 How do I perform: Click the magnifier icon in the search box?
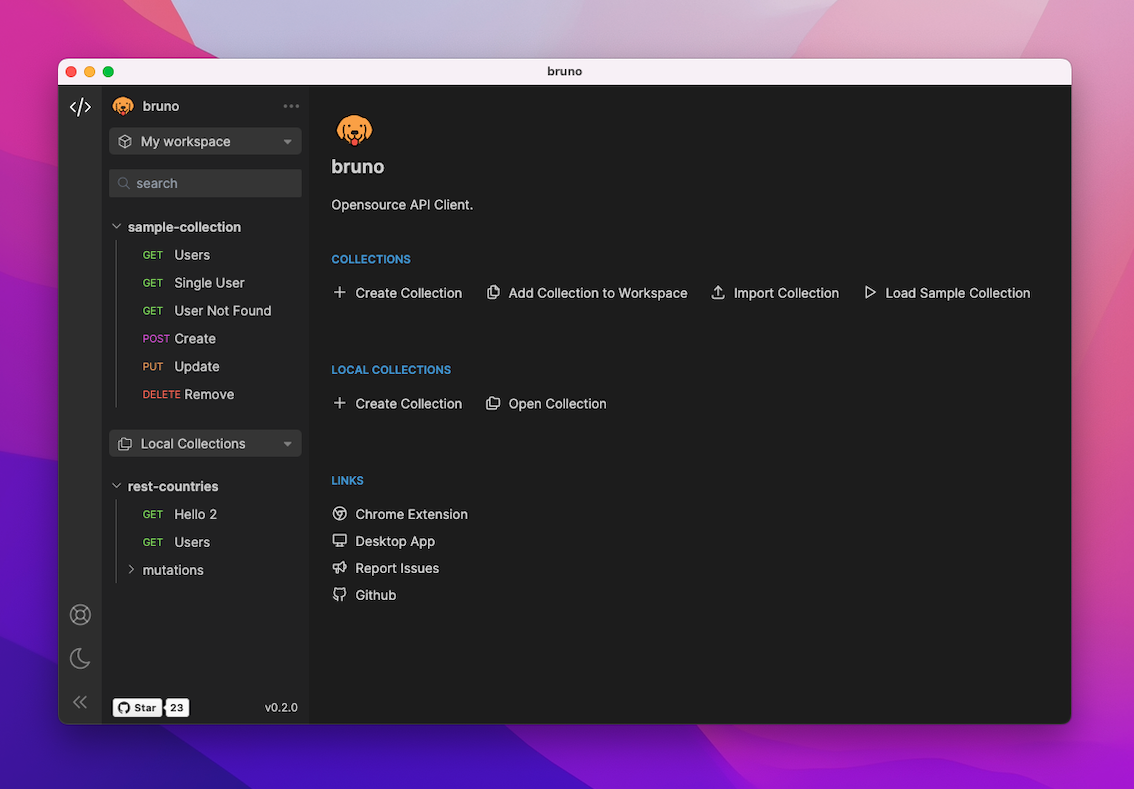pos(124,184)
